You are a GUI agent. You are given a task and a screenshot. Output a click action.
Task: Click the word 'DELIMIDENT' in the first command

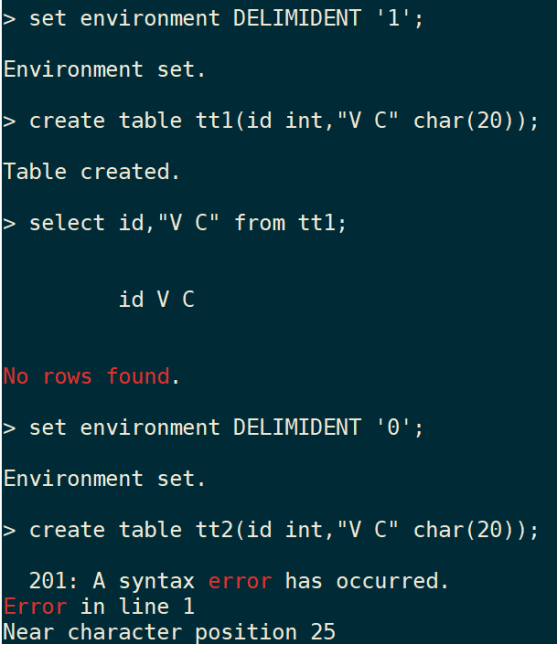297,19
